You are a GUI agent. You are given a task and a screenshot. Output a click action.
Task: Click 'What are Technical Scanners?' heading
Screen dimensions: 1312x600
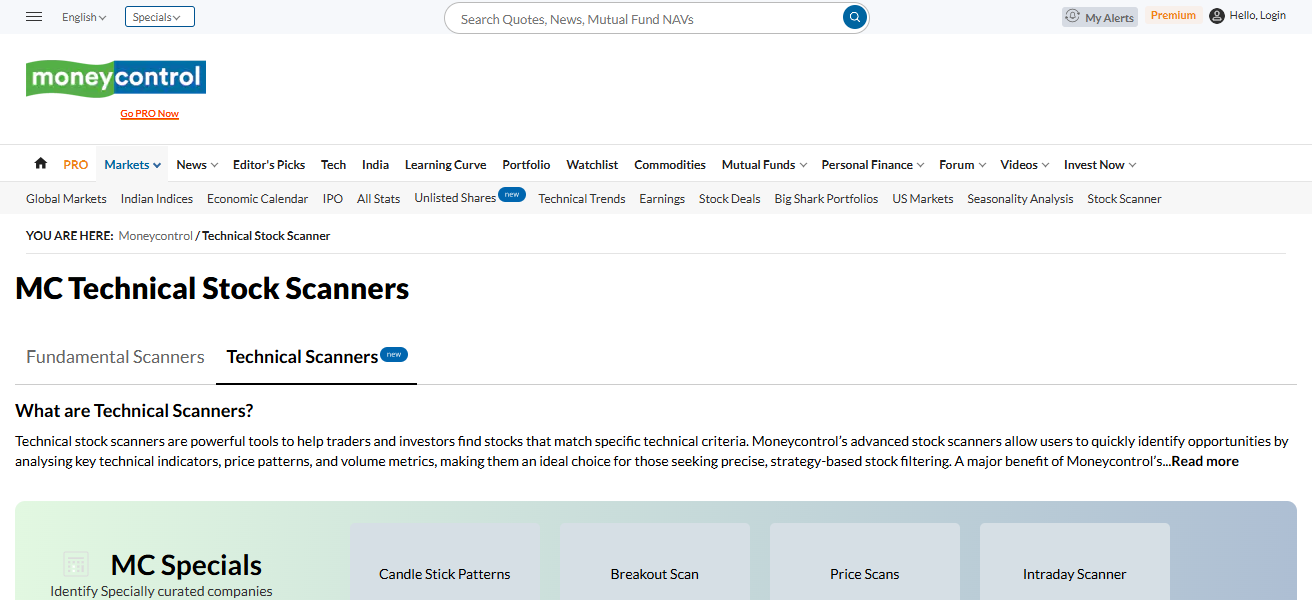134,411
